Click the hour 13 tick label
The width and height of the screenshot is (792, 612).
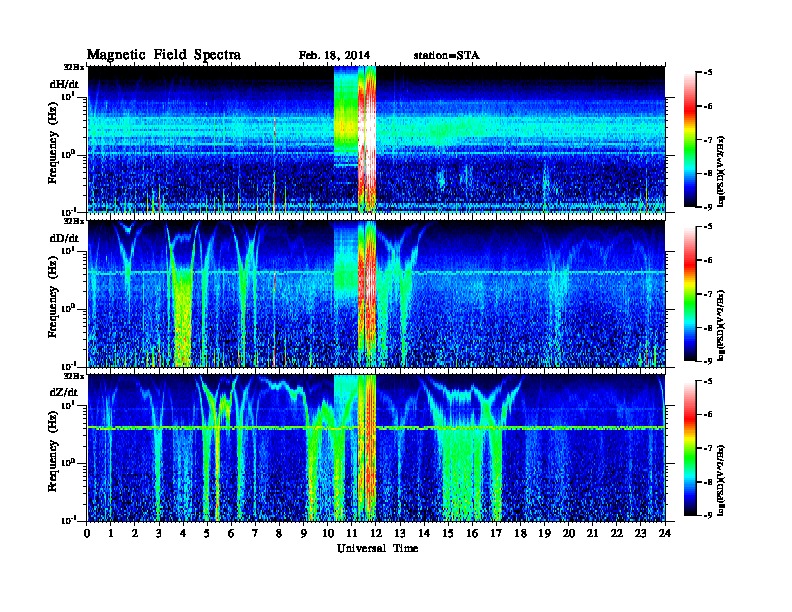(400, 533)
